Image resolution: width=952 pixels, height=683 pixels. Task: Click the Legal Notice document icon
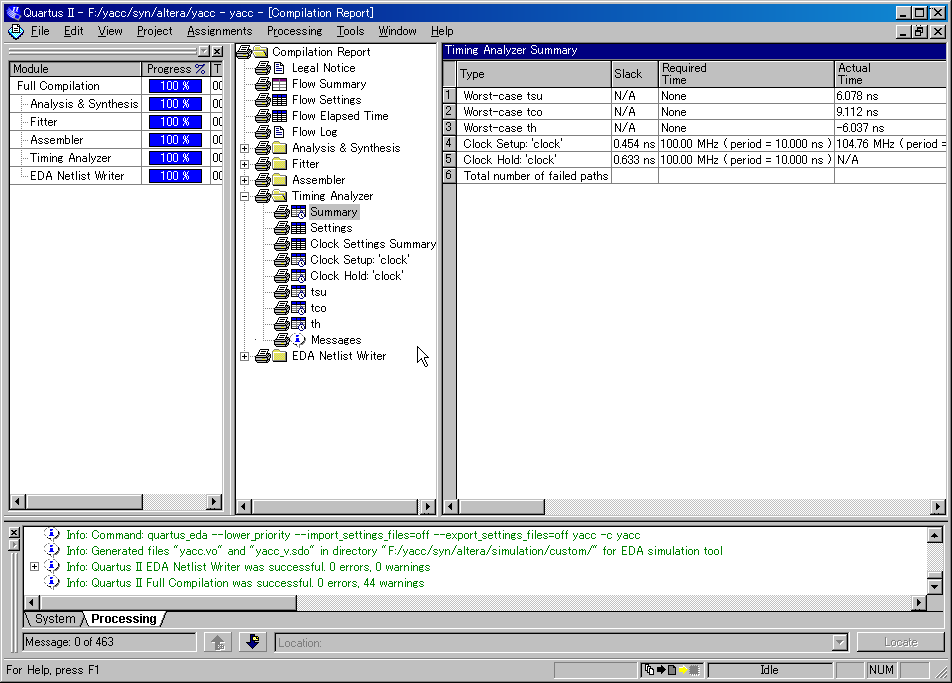point(280,68)
